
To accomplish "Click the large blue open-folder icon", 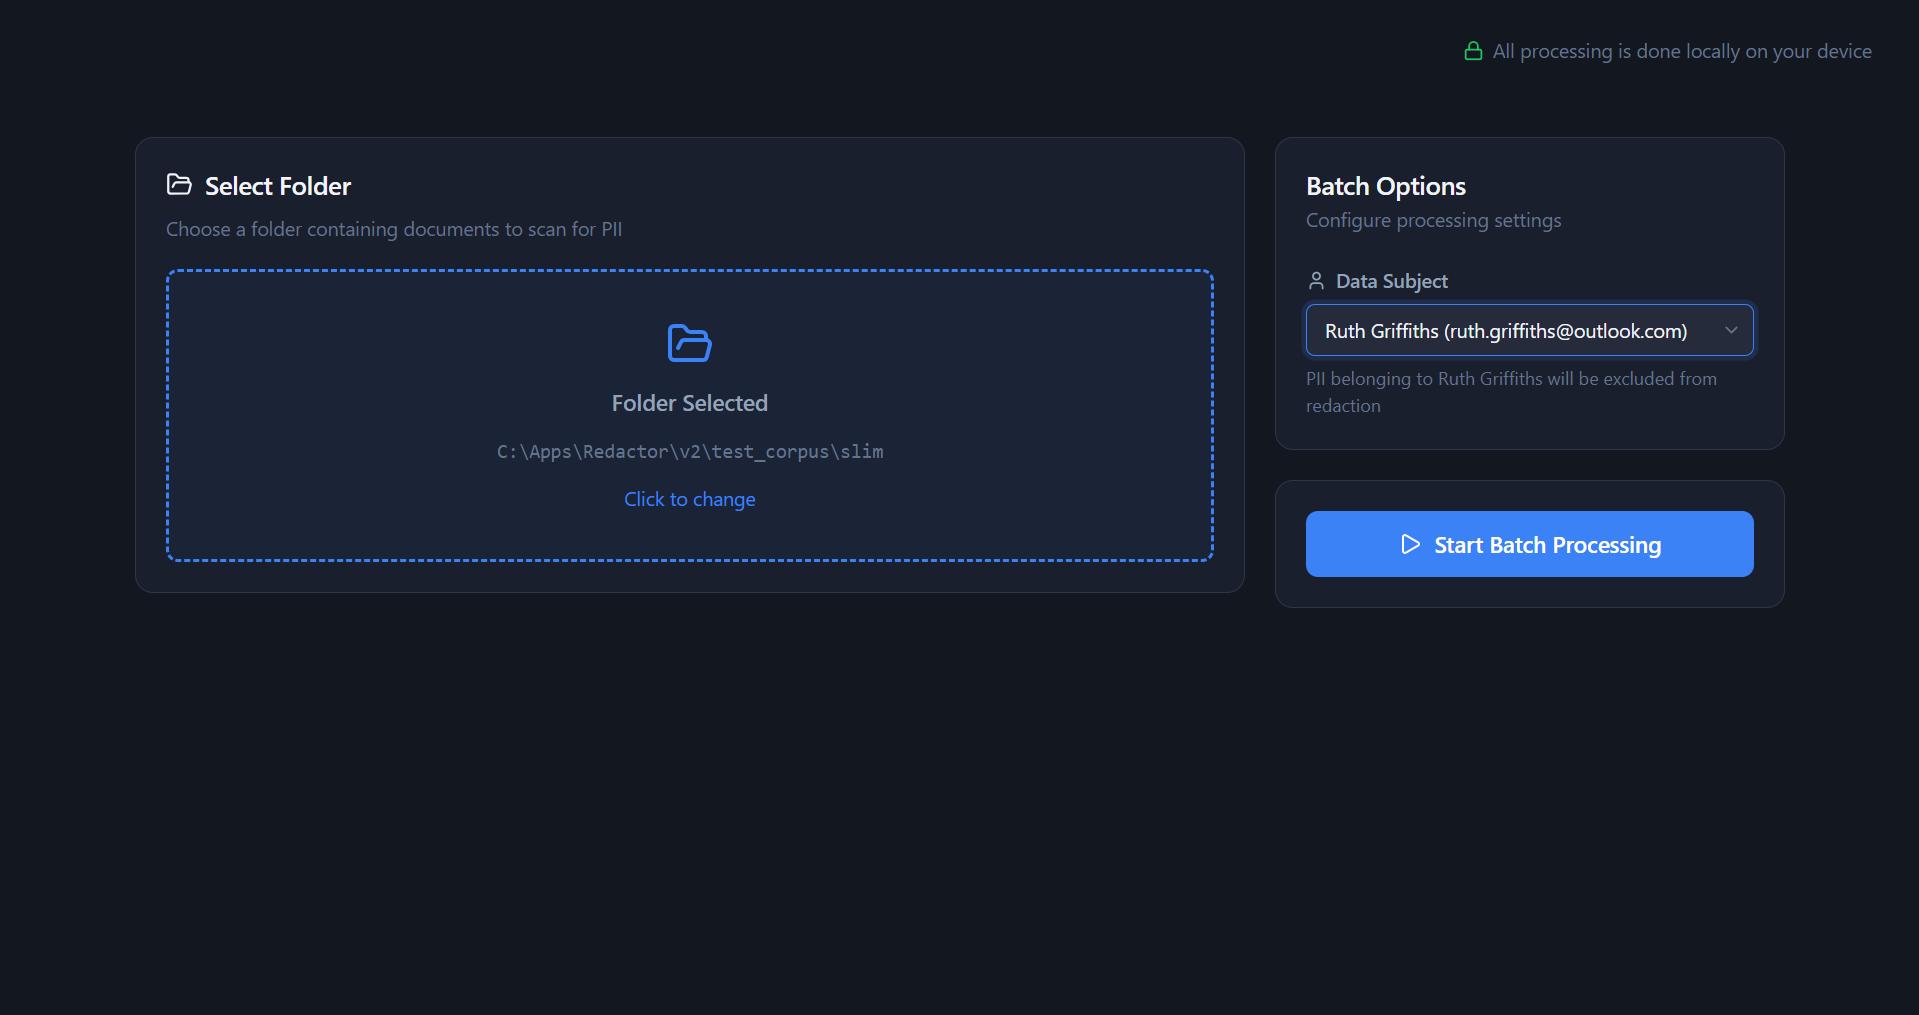I will point(689,343).
